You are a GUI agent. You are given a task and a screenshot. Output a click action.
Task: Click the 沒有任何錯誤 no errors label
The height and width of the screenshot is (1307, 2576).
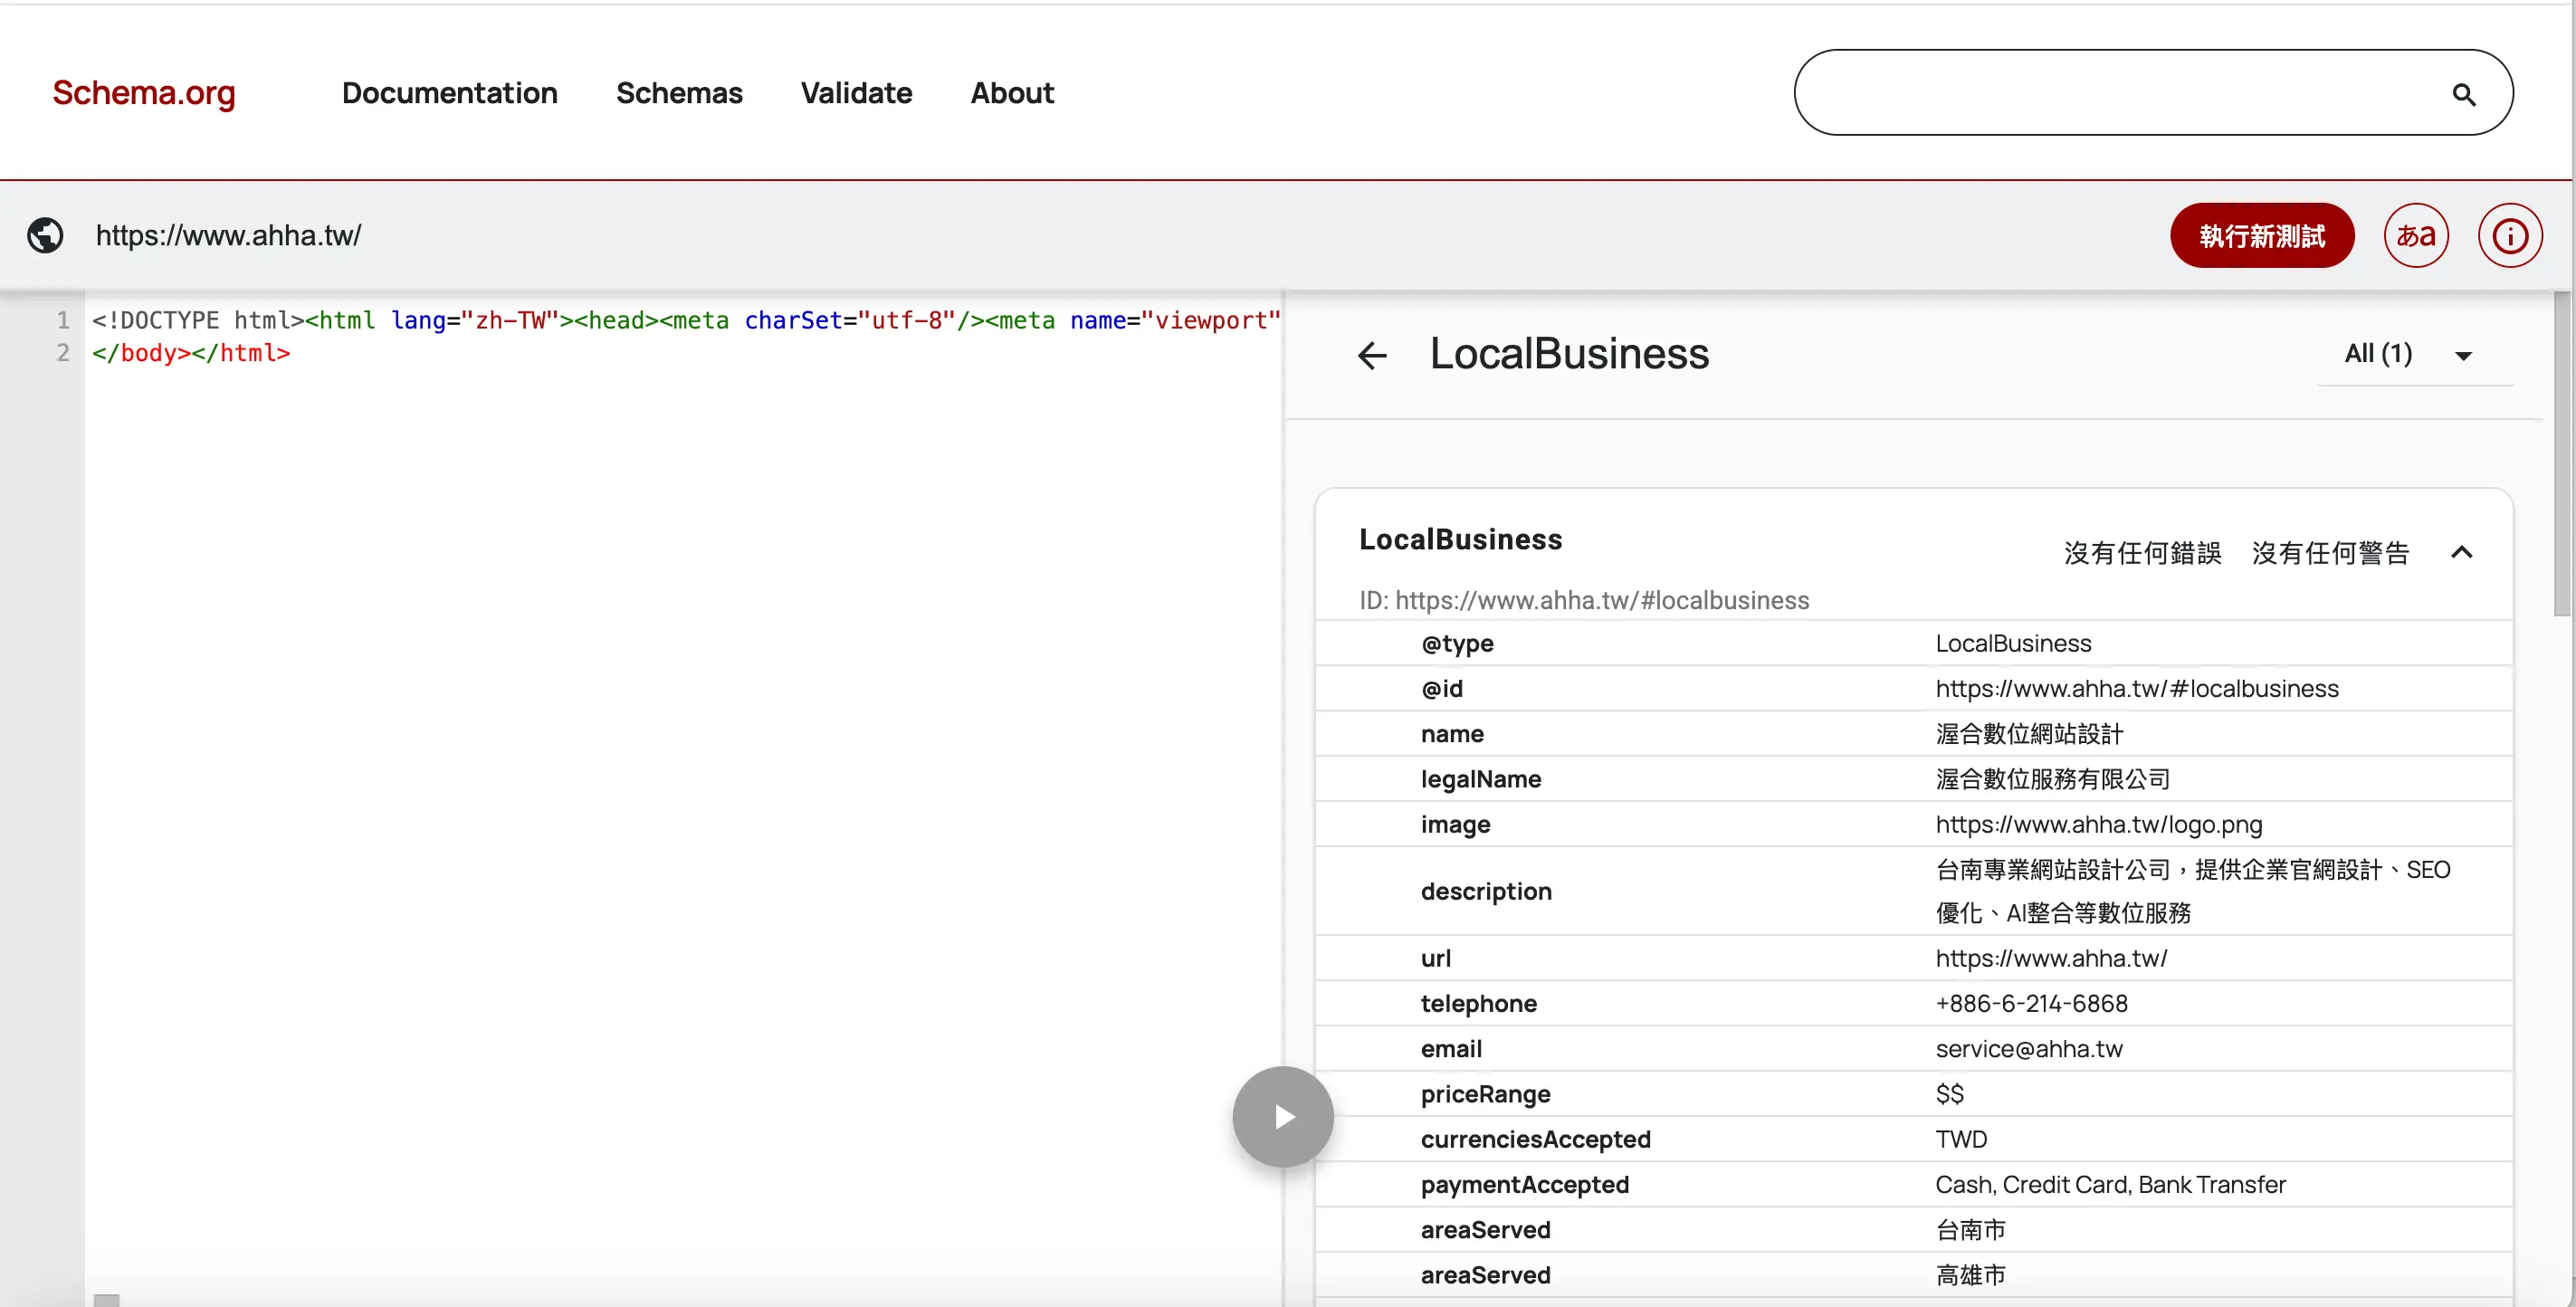tap(2142, 552)
